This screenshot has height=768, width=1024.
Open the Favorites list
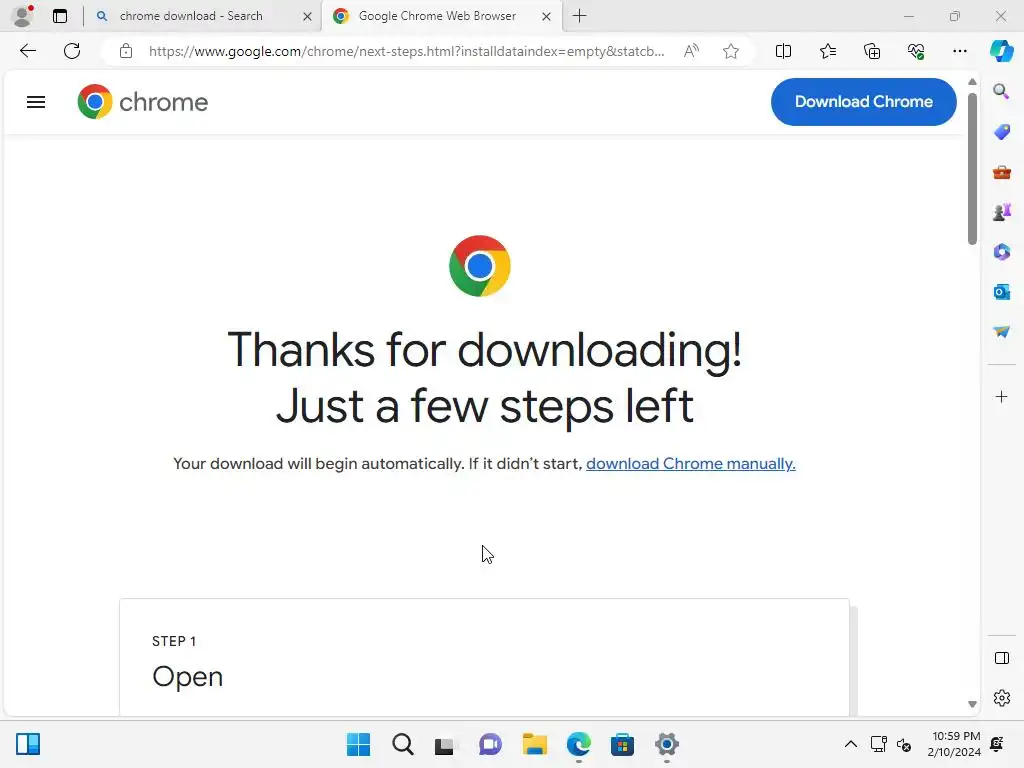click(827, 51)
